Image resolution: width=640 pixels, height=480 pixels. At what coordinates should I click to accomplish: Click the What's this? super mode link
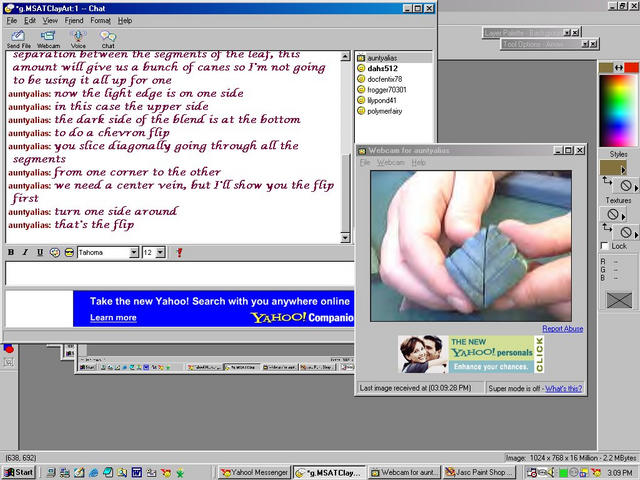coord(564,389)
